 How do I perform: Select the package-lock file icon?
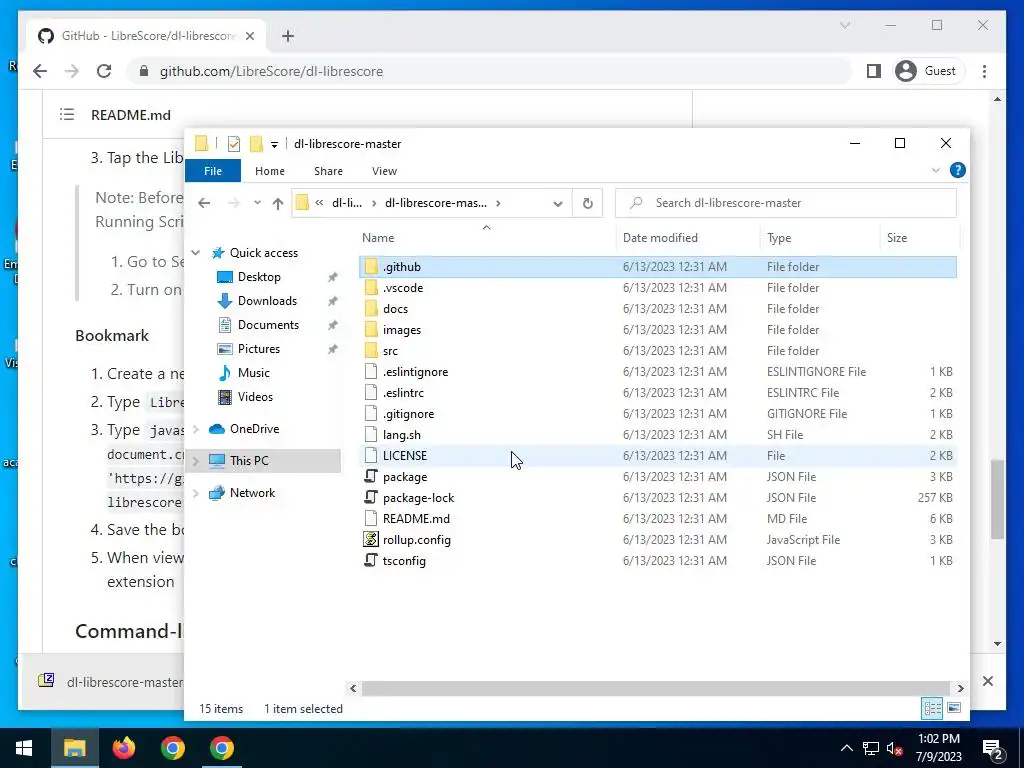pos(371,498)
